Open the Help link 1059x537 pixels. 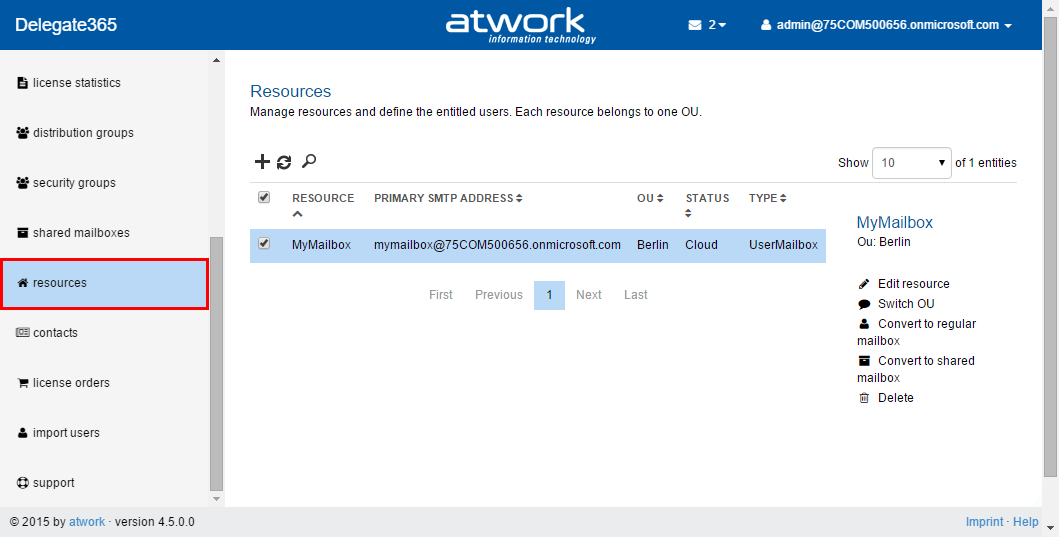(1025, 522)
